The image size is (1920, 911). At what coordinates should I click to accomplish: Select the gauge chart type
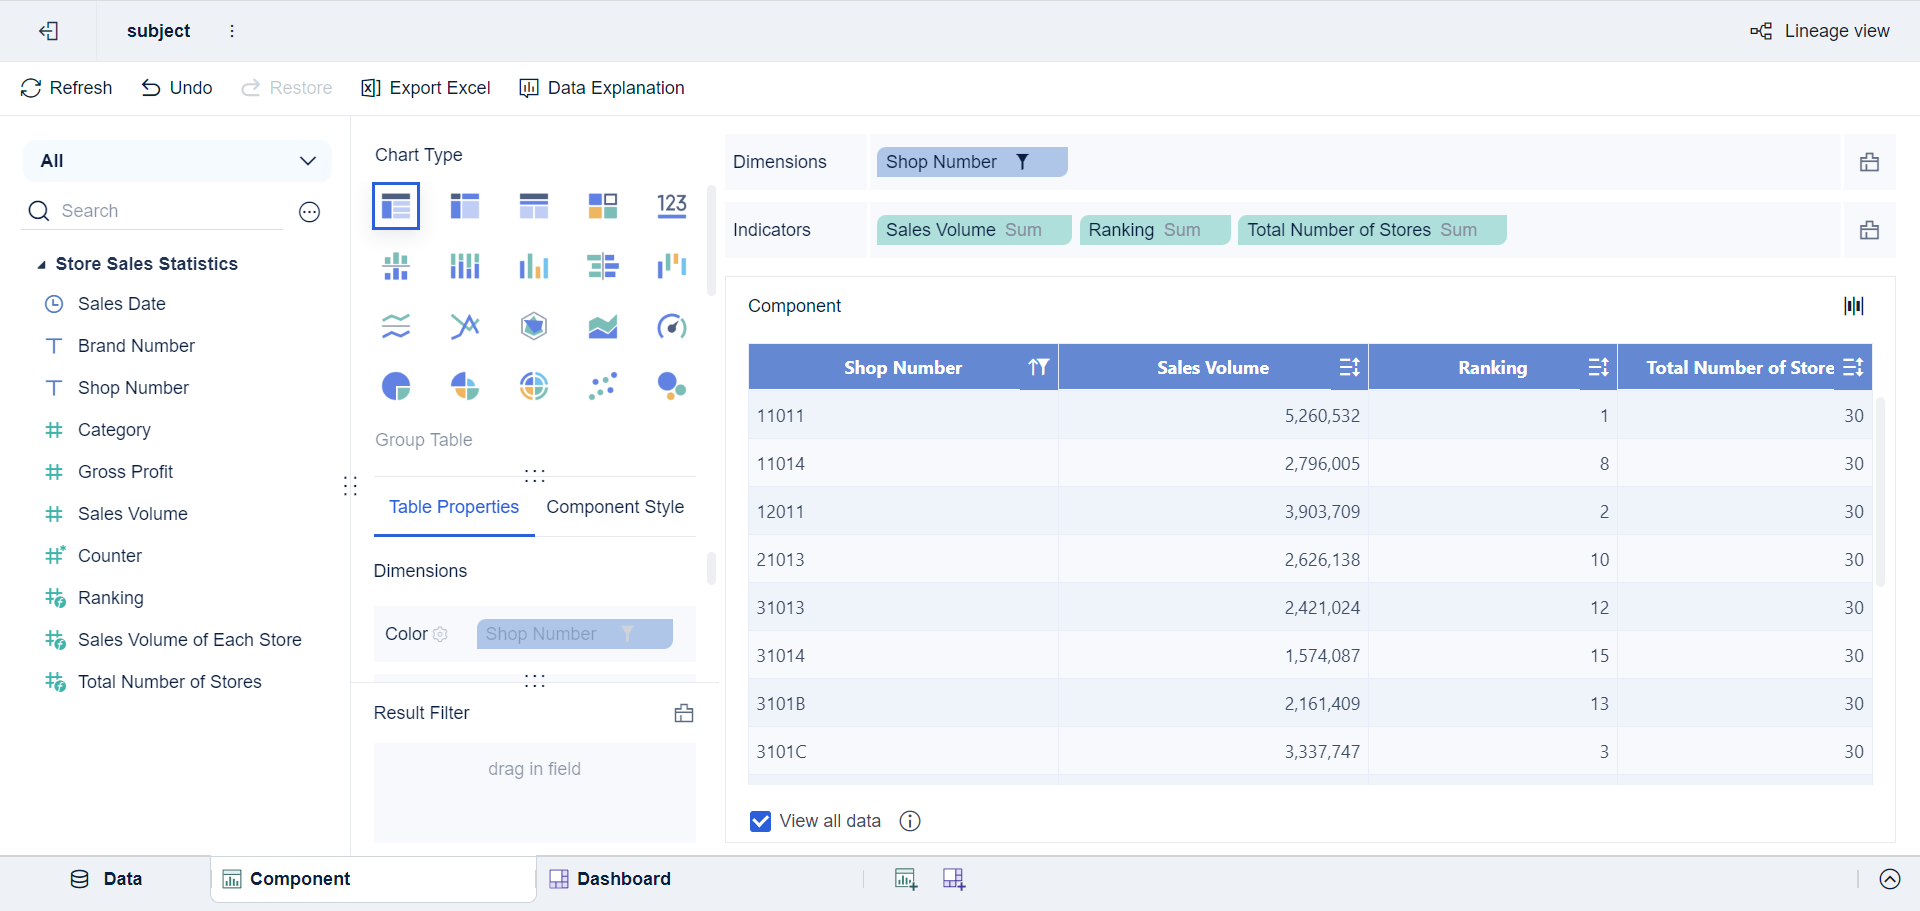[x=671, y=325]
